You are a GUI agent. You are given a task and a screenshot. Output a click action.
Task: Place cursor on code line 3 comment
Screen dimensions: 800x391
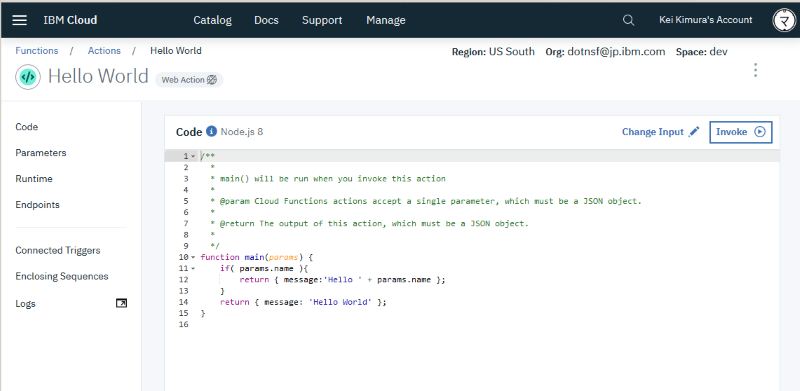pyautogui.click(x=328, y=179)
